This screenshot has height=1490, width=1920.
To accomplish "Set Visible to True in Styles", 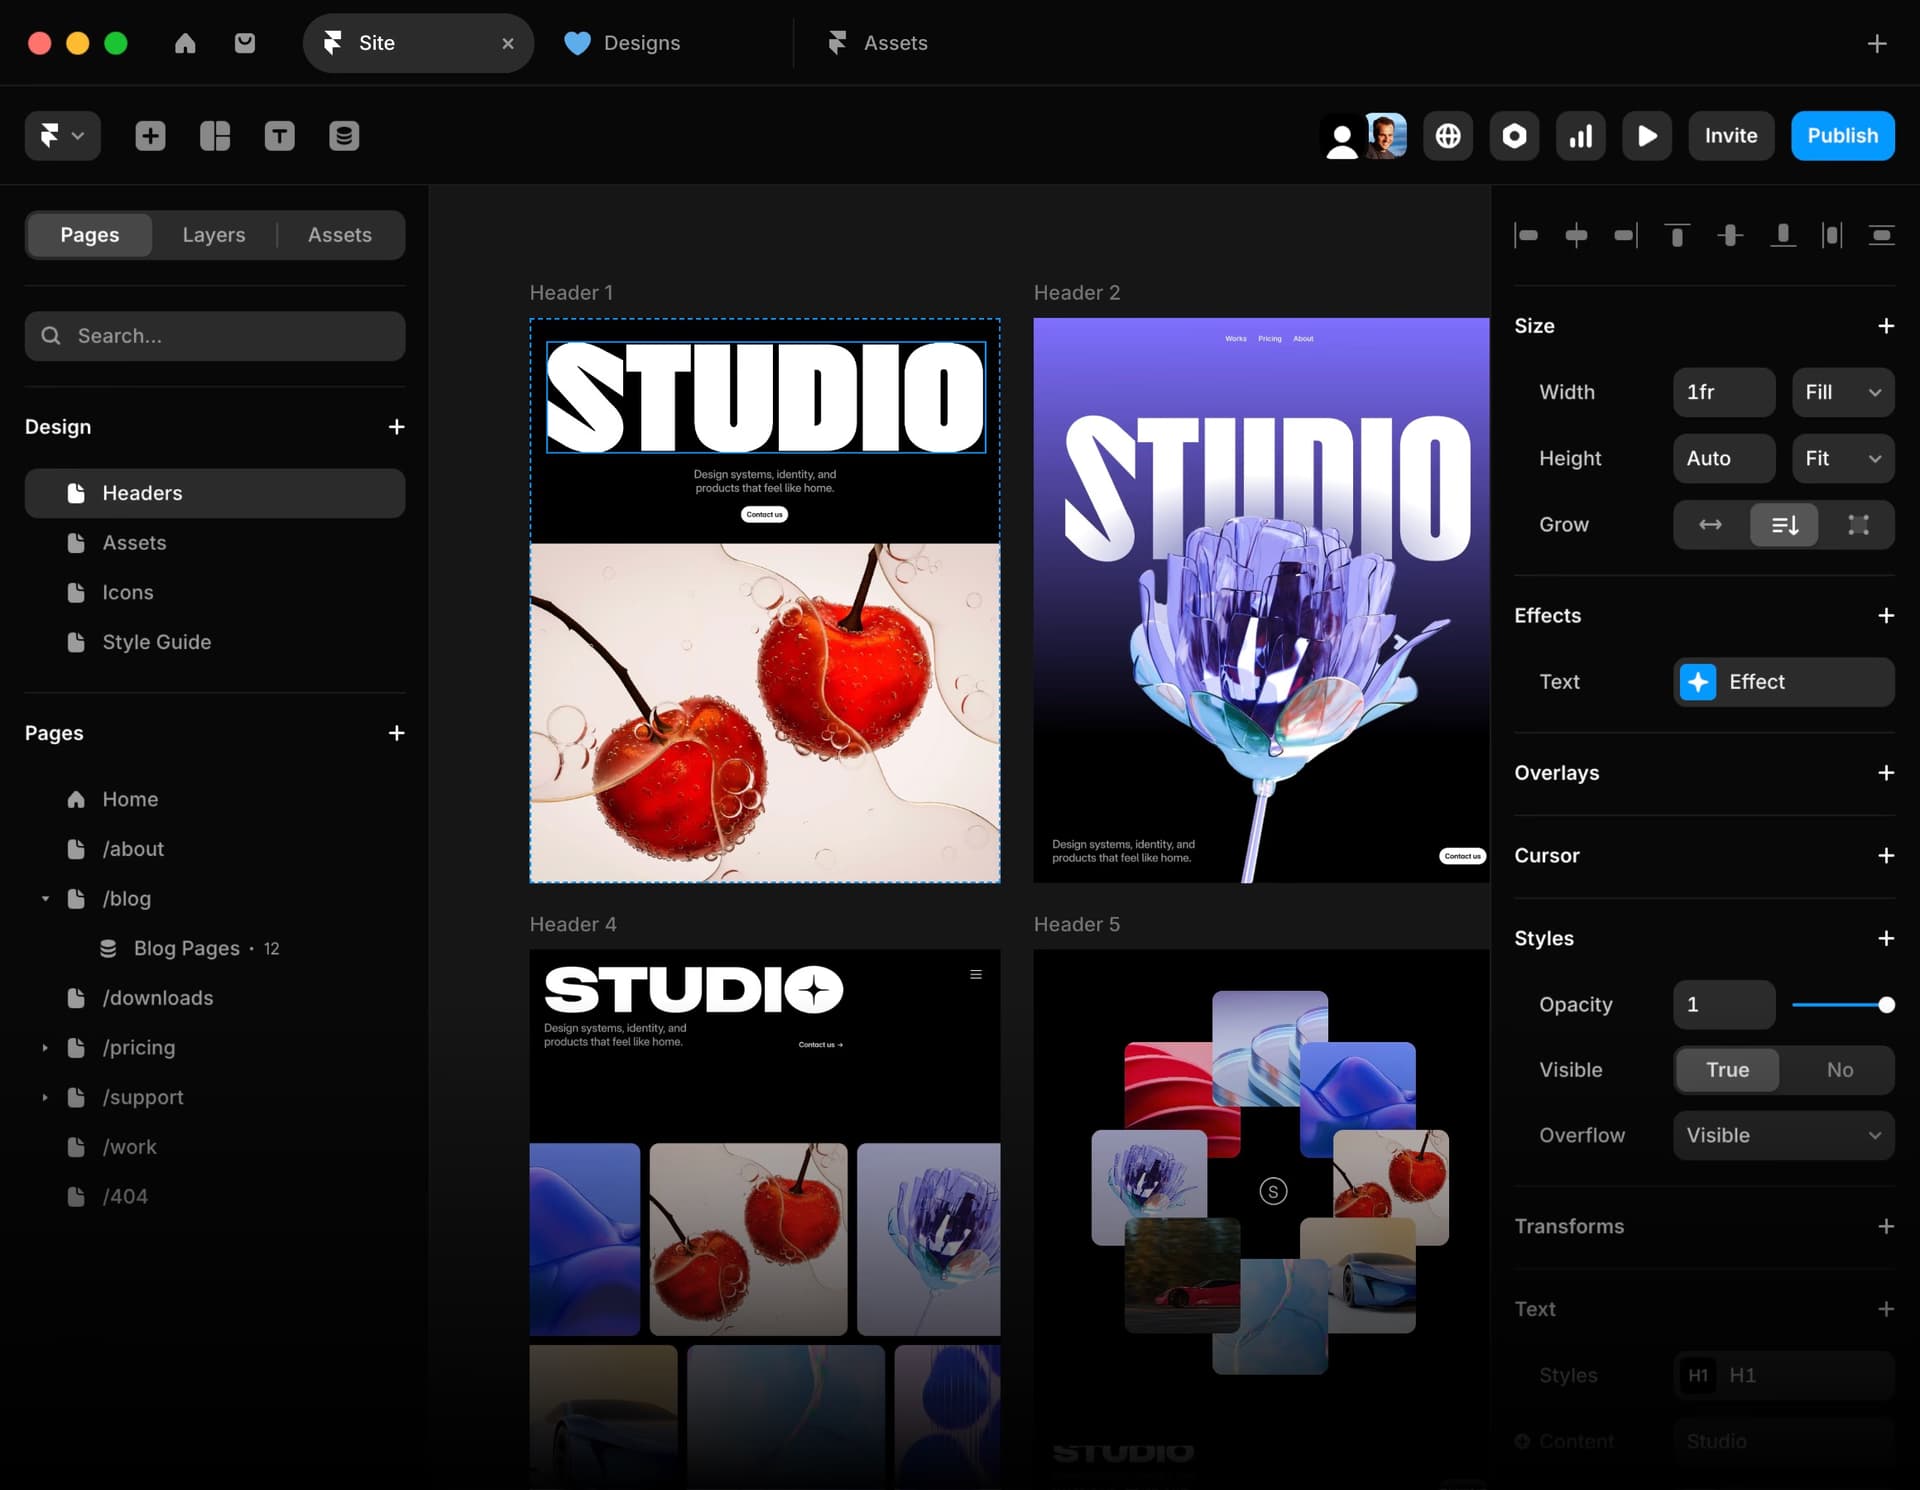I will tap(1727, 1069).
